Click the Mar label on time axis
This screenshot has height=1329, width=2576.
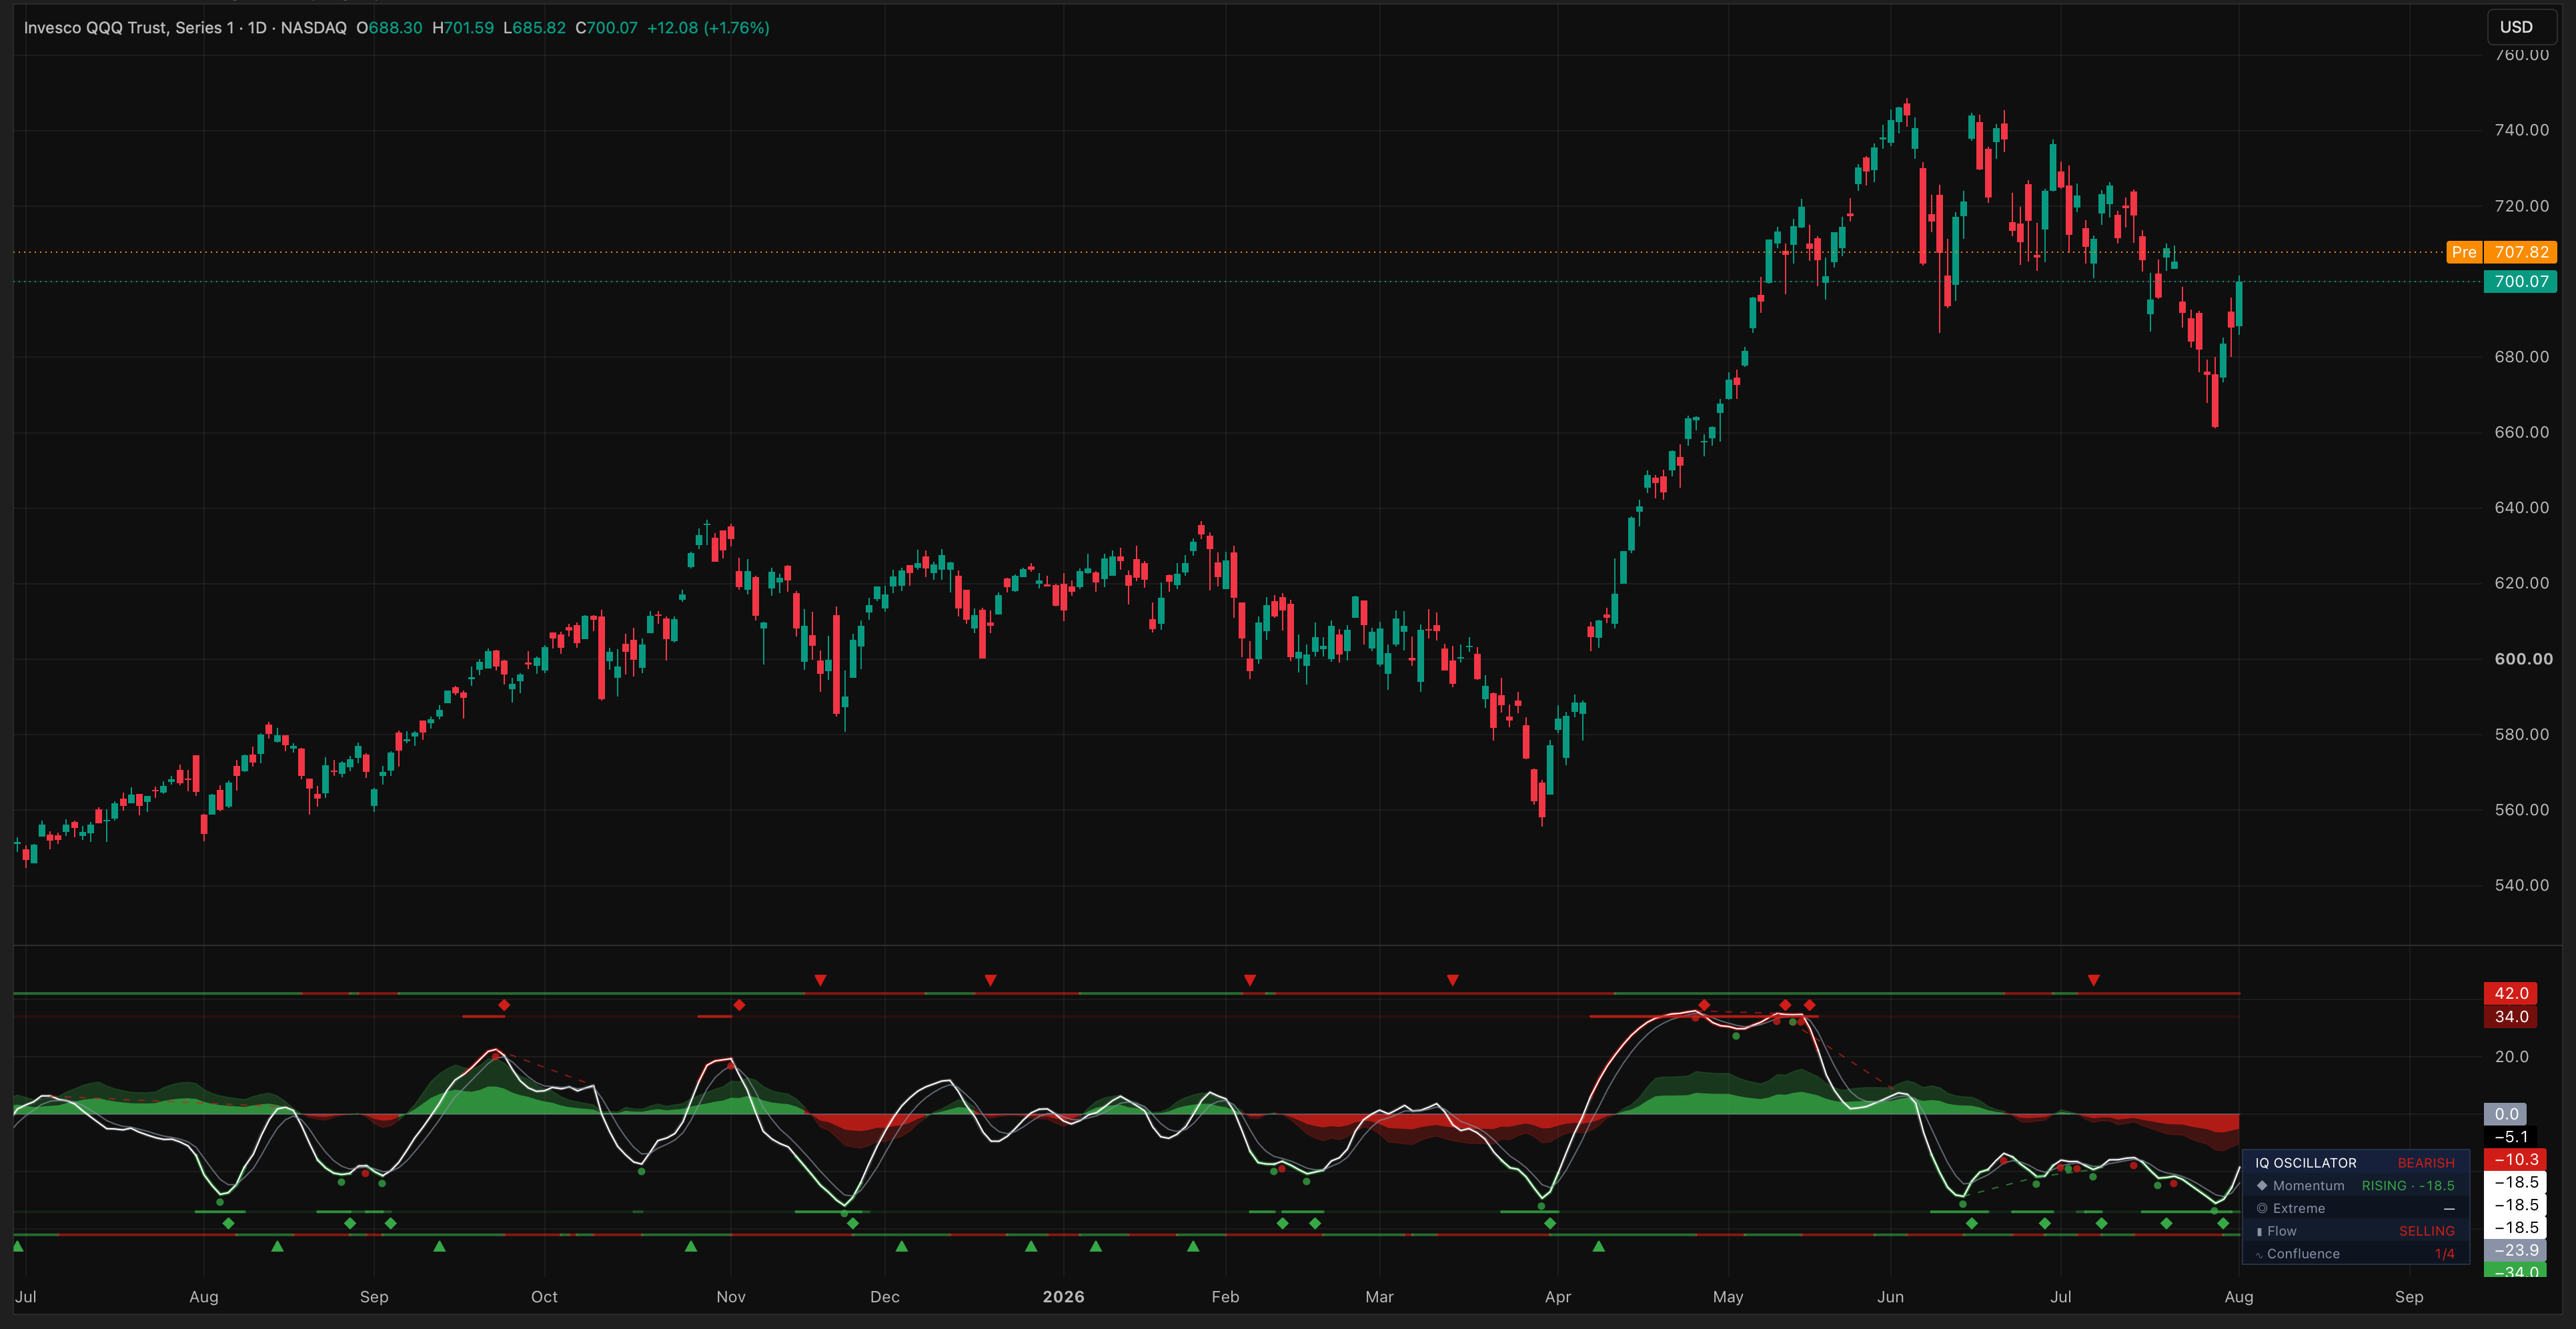[1379, 1297]
